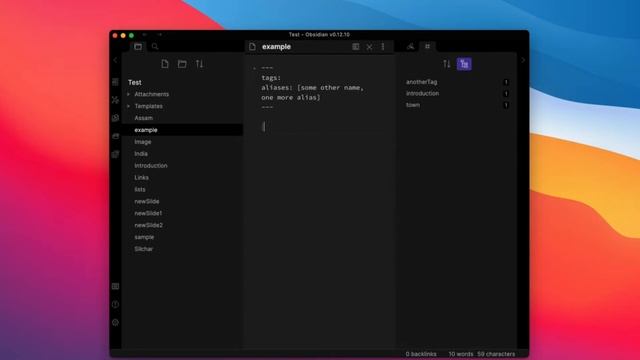Viewport: 640px width, 360px height.
Task: Collapse the right sidebar with the chevron
Action: (523, 60)
